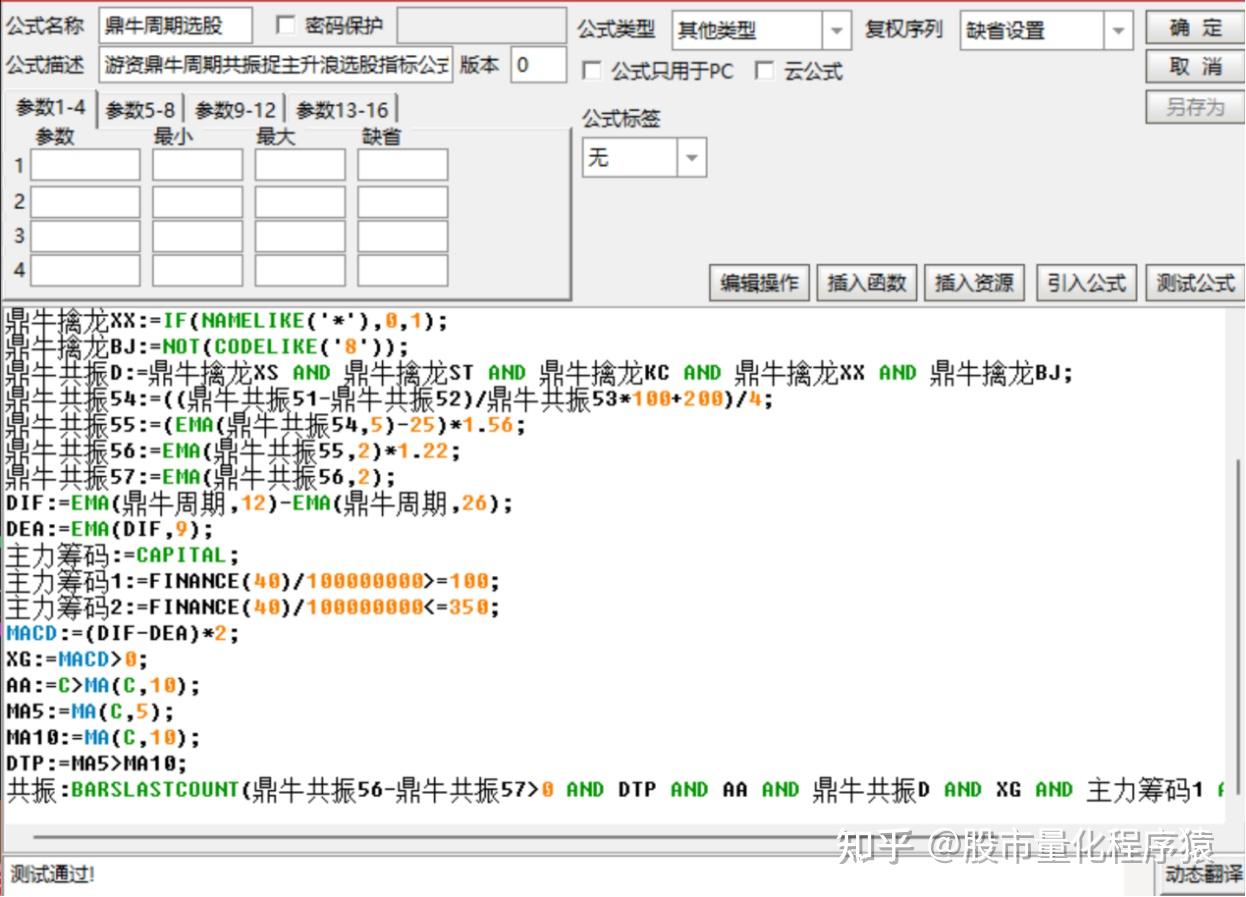Viewport: 1246px width, 897px height.
Task: Click the parameter 2 name field
Action: [85, 201]
